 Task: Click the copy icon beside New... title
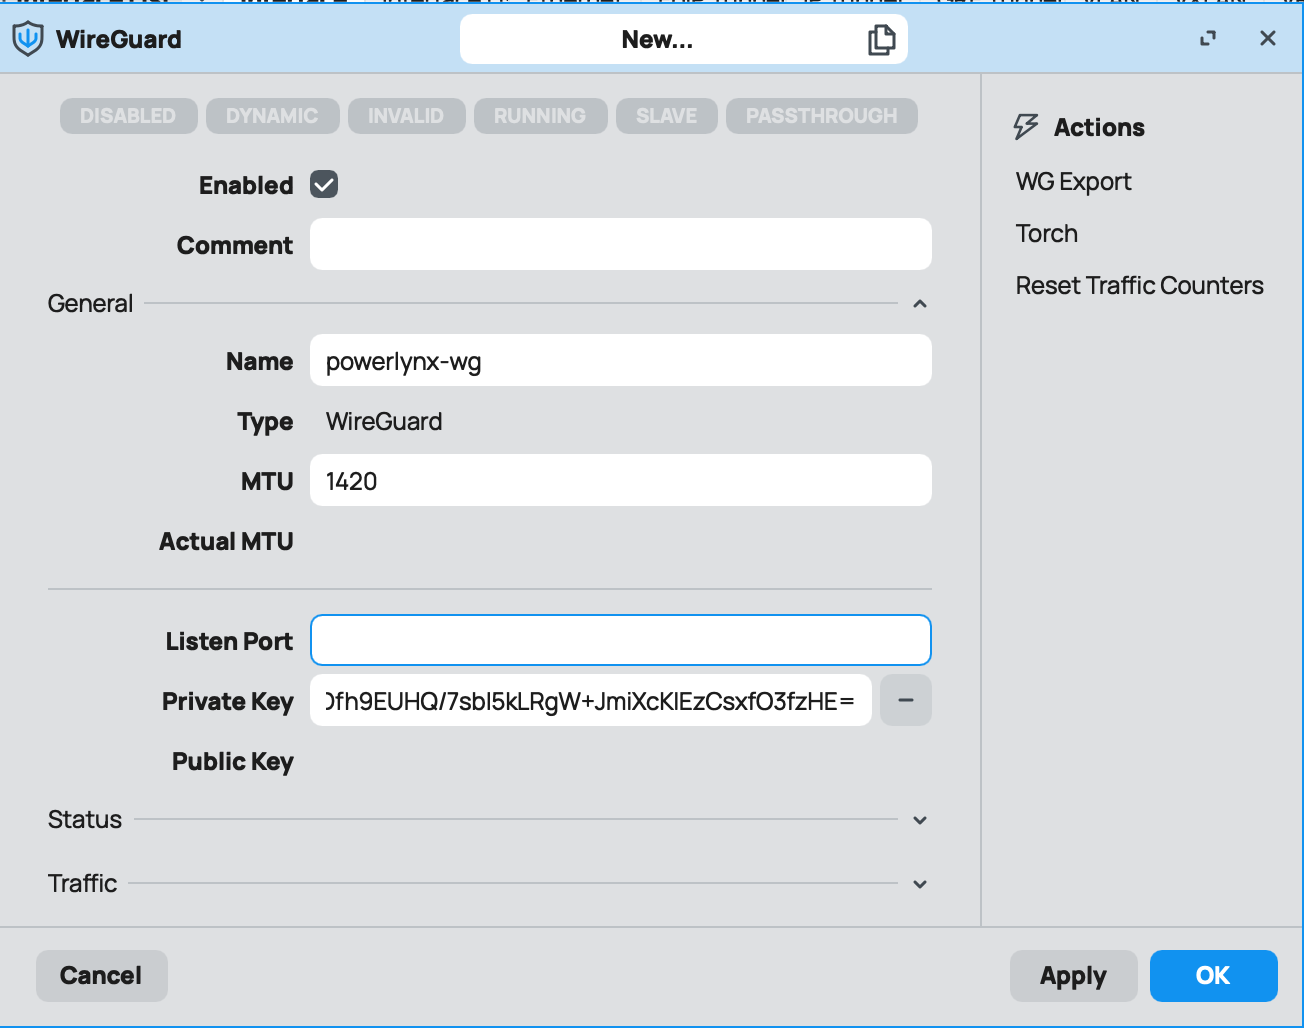(x=881, y=40)
